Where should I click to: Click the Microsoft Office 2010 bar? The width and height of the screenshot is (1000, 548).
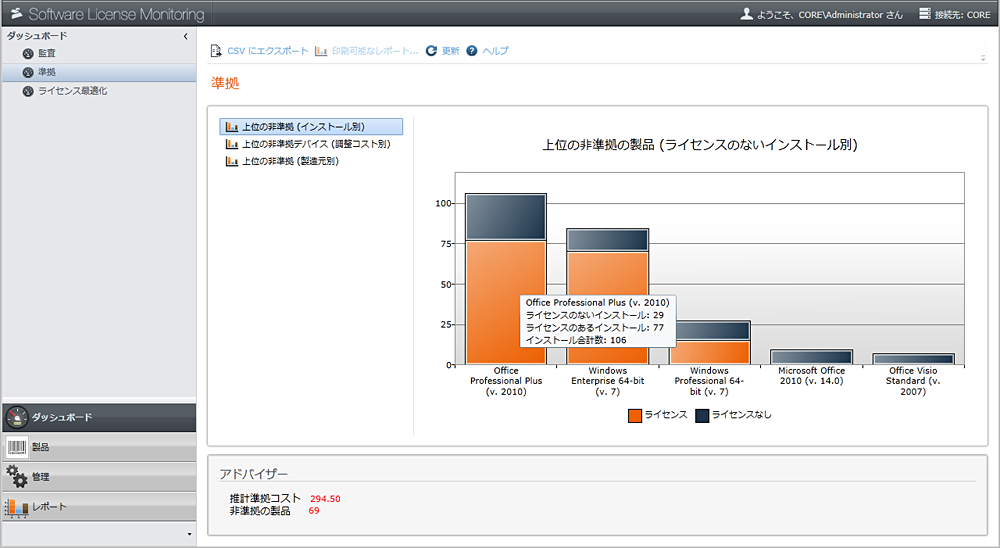tap(811, 357)
